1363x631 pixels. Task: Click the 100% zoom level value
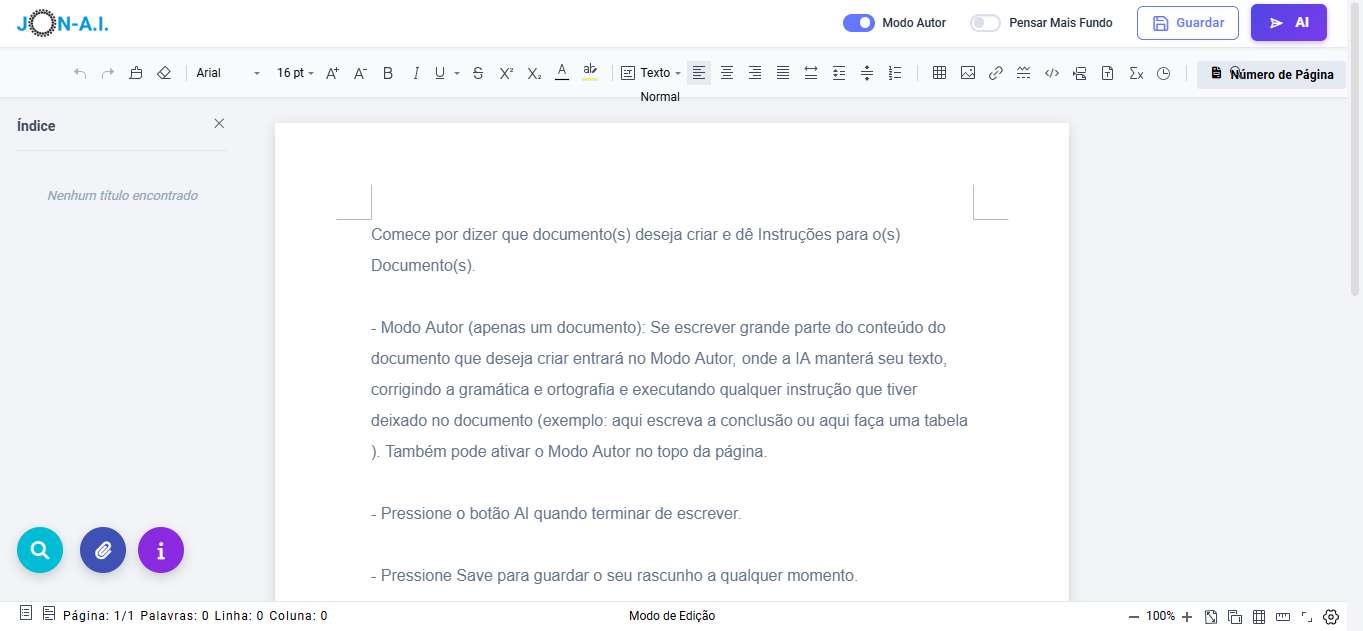click(x=1160, y=616)
